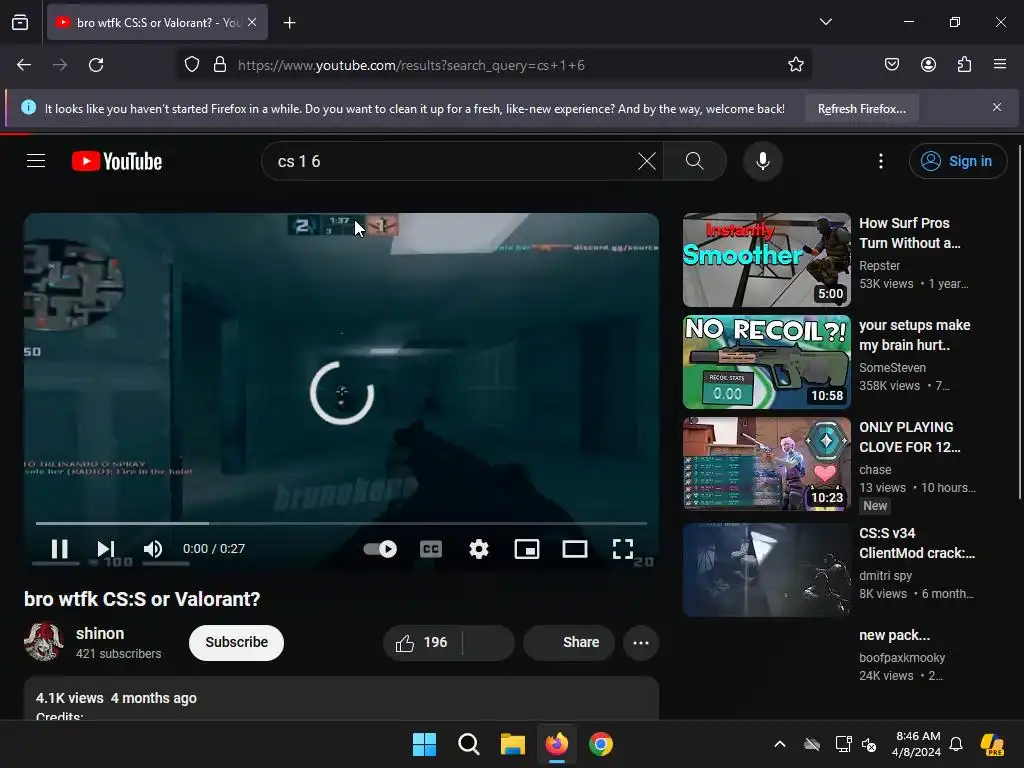Switch to theater mode
The height and width of the screenshot is (768, 1024).
pyautogui.click(x=575, y=549)
